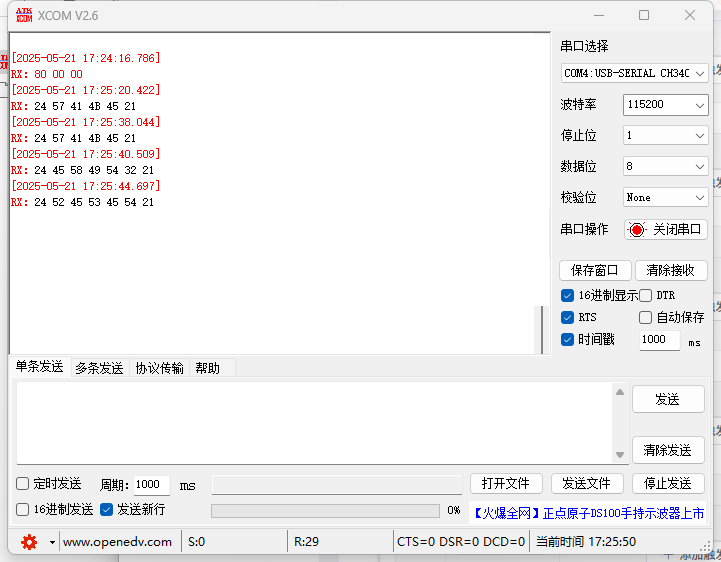Viewport: 721px width, 562px height.
Task: Click the send text input area
Action: point(315,423)
